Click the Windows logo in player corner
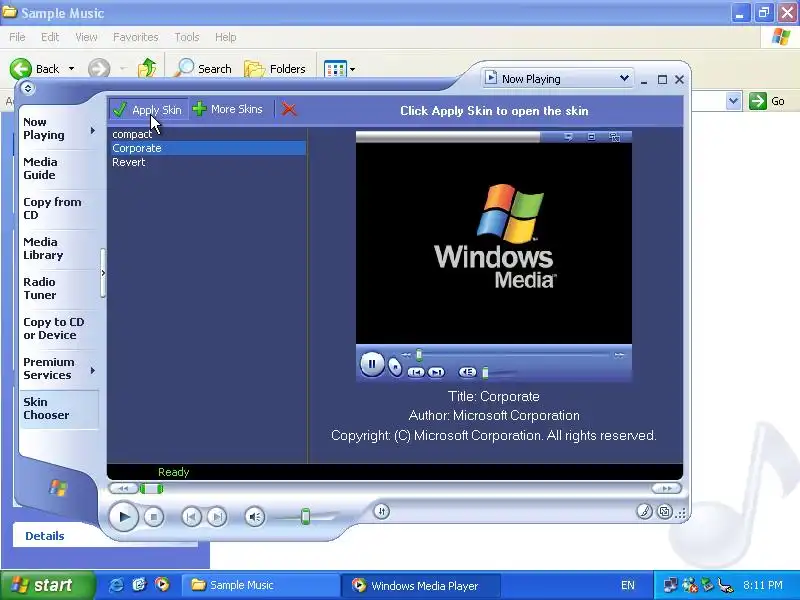 [x=58, y=488]
